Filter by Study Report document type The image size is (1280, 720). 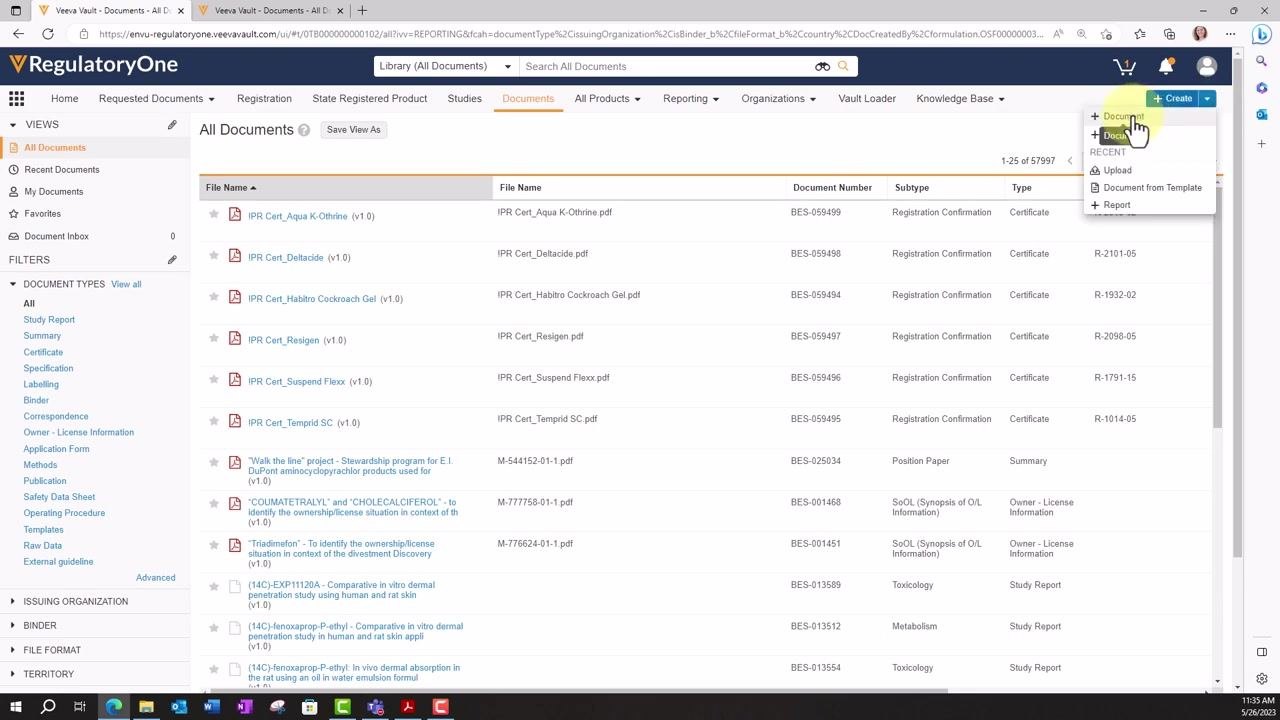point(49,320)
